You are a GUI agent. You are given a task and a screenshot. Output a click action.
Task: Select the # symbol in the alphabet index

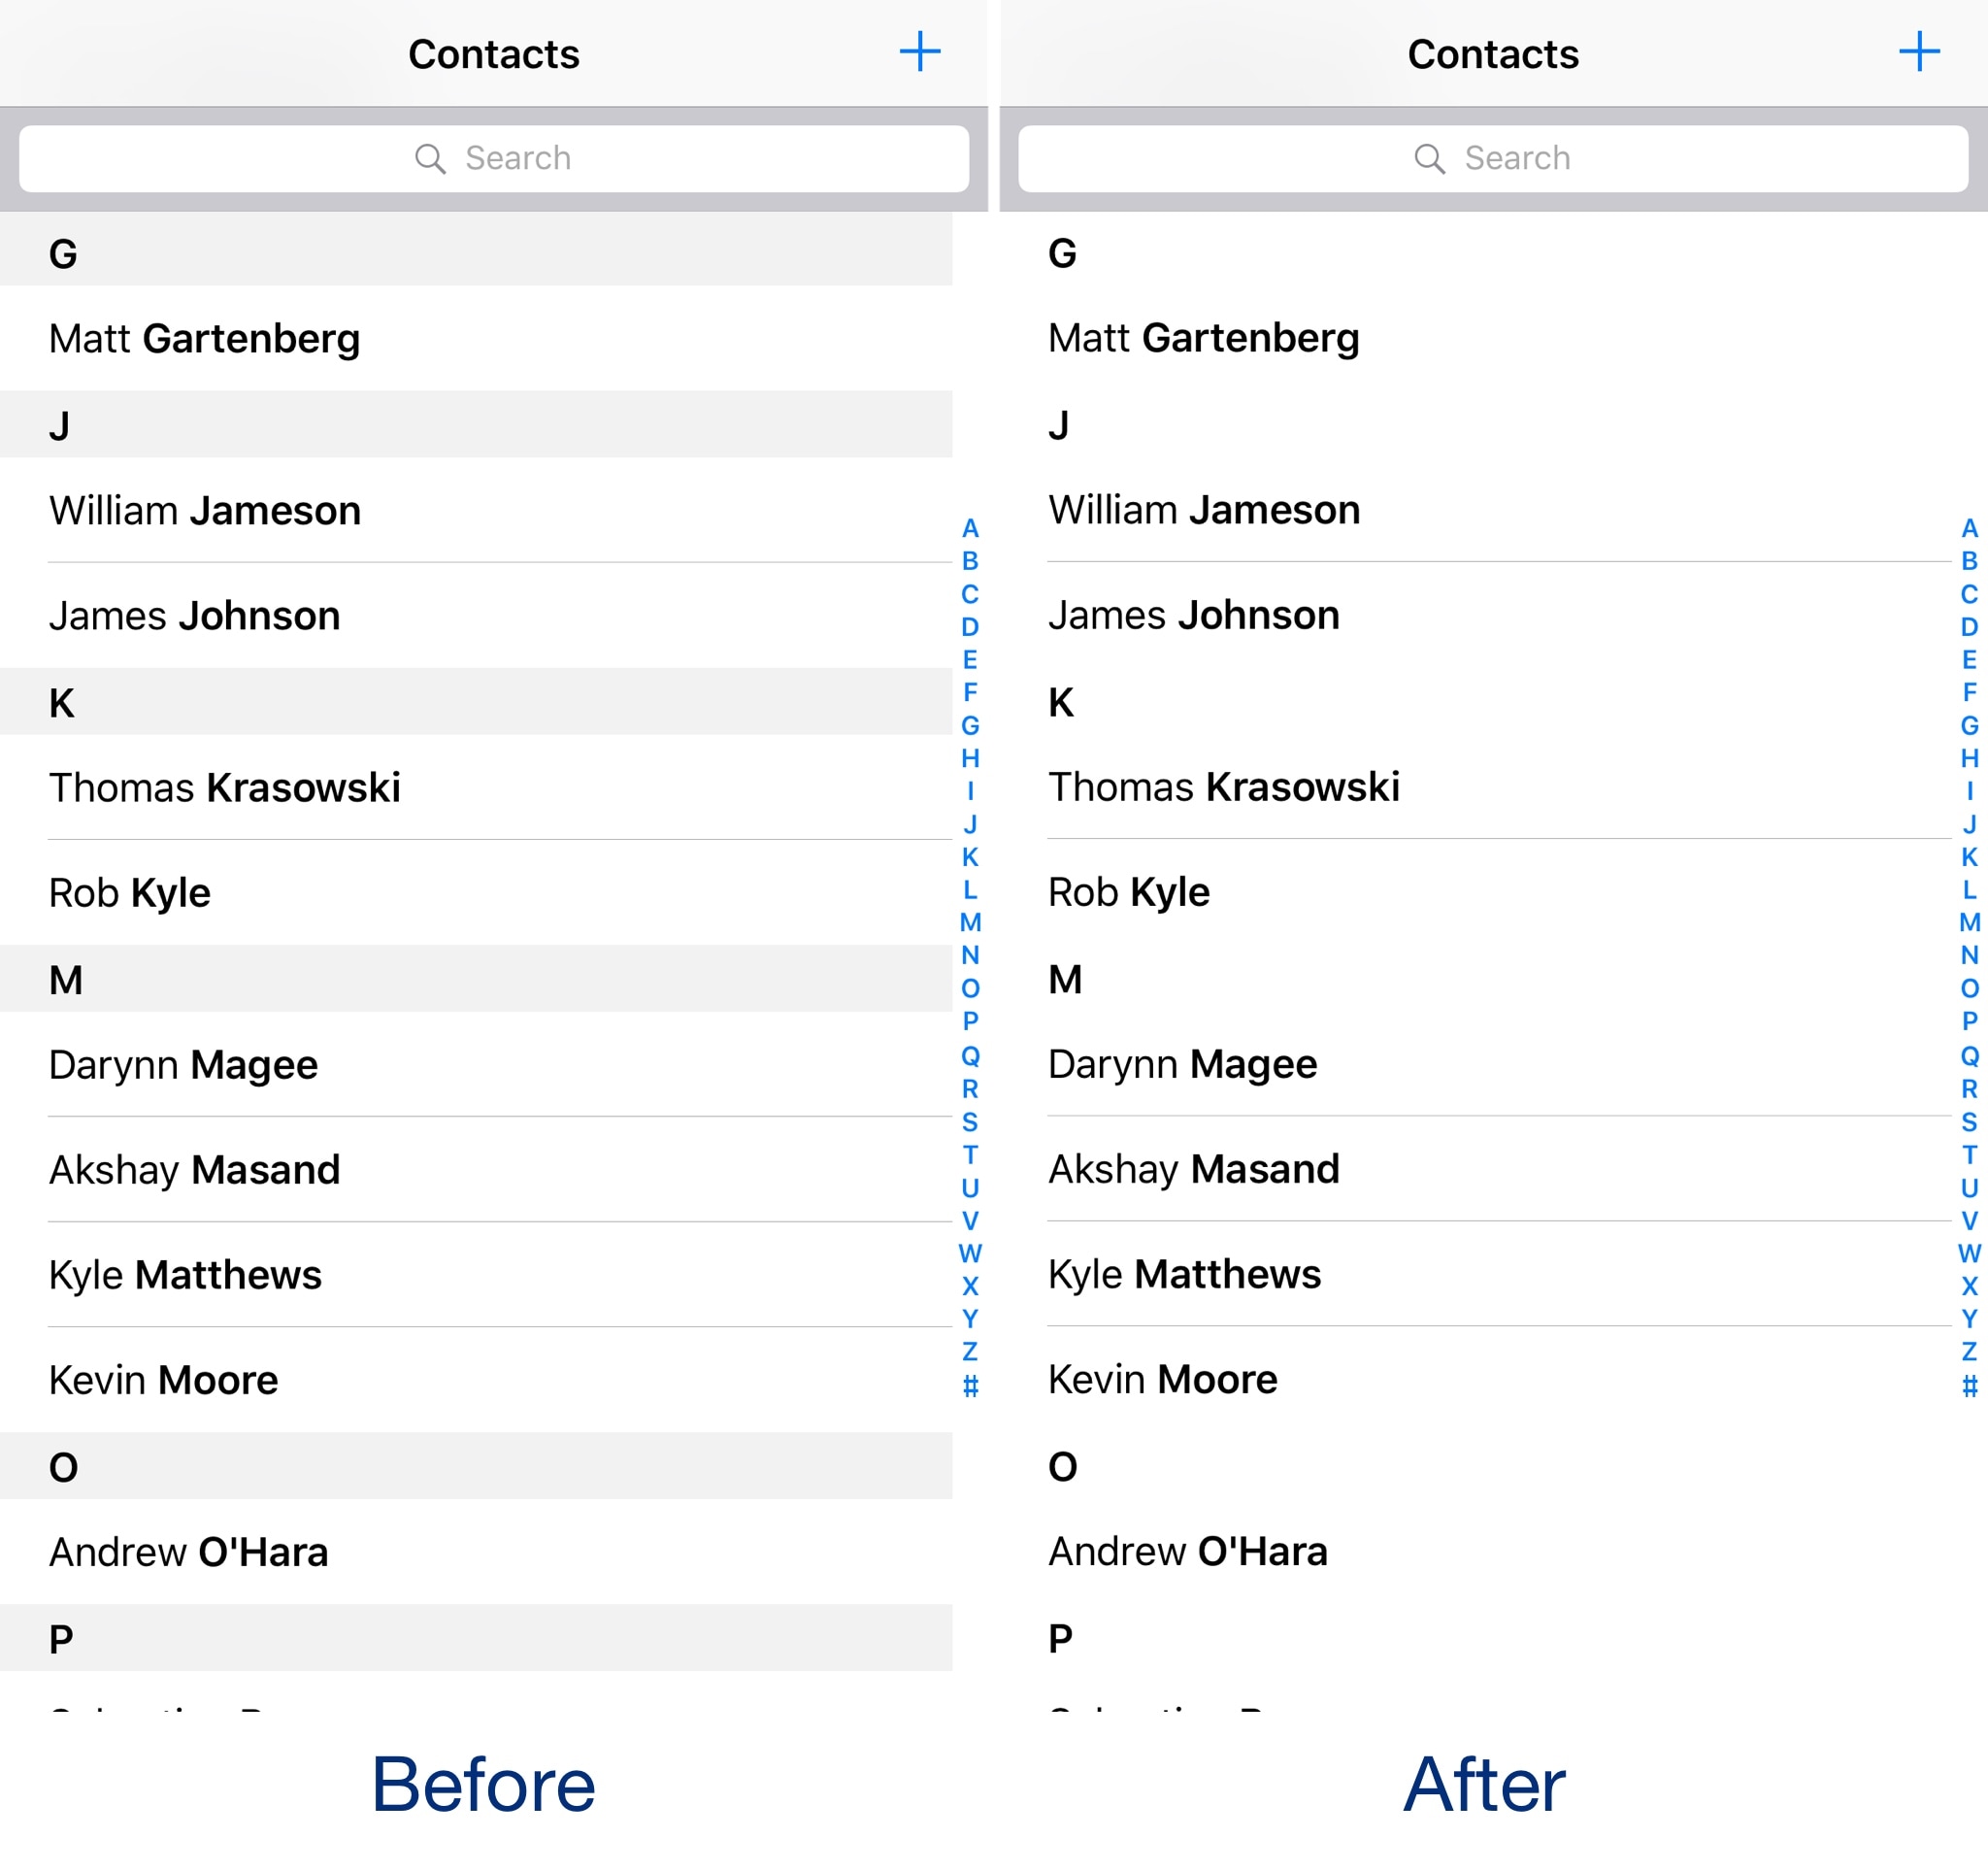tap(968, 1388)
